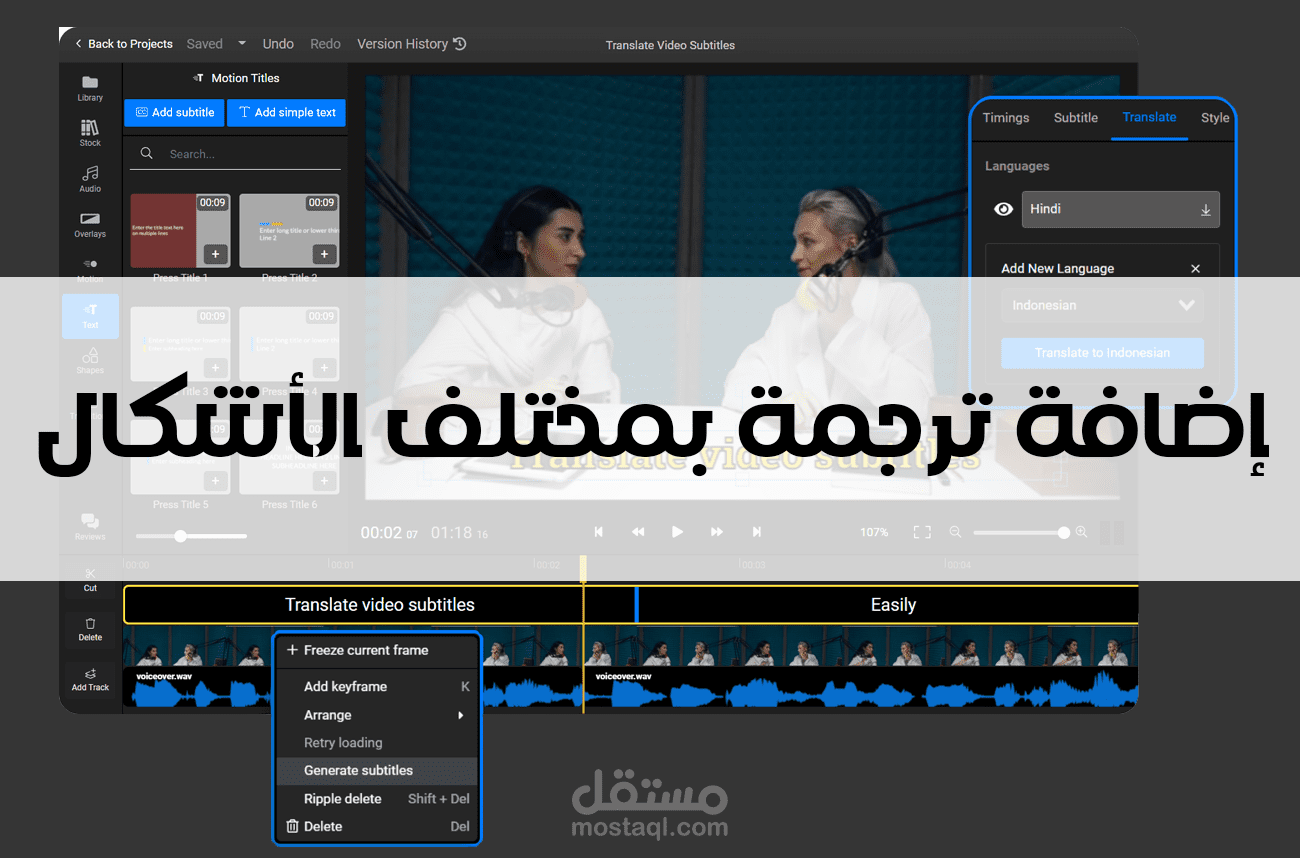Open Version History

click(x=412, y=44)
